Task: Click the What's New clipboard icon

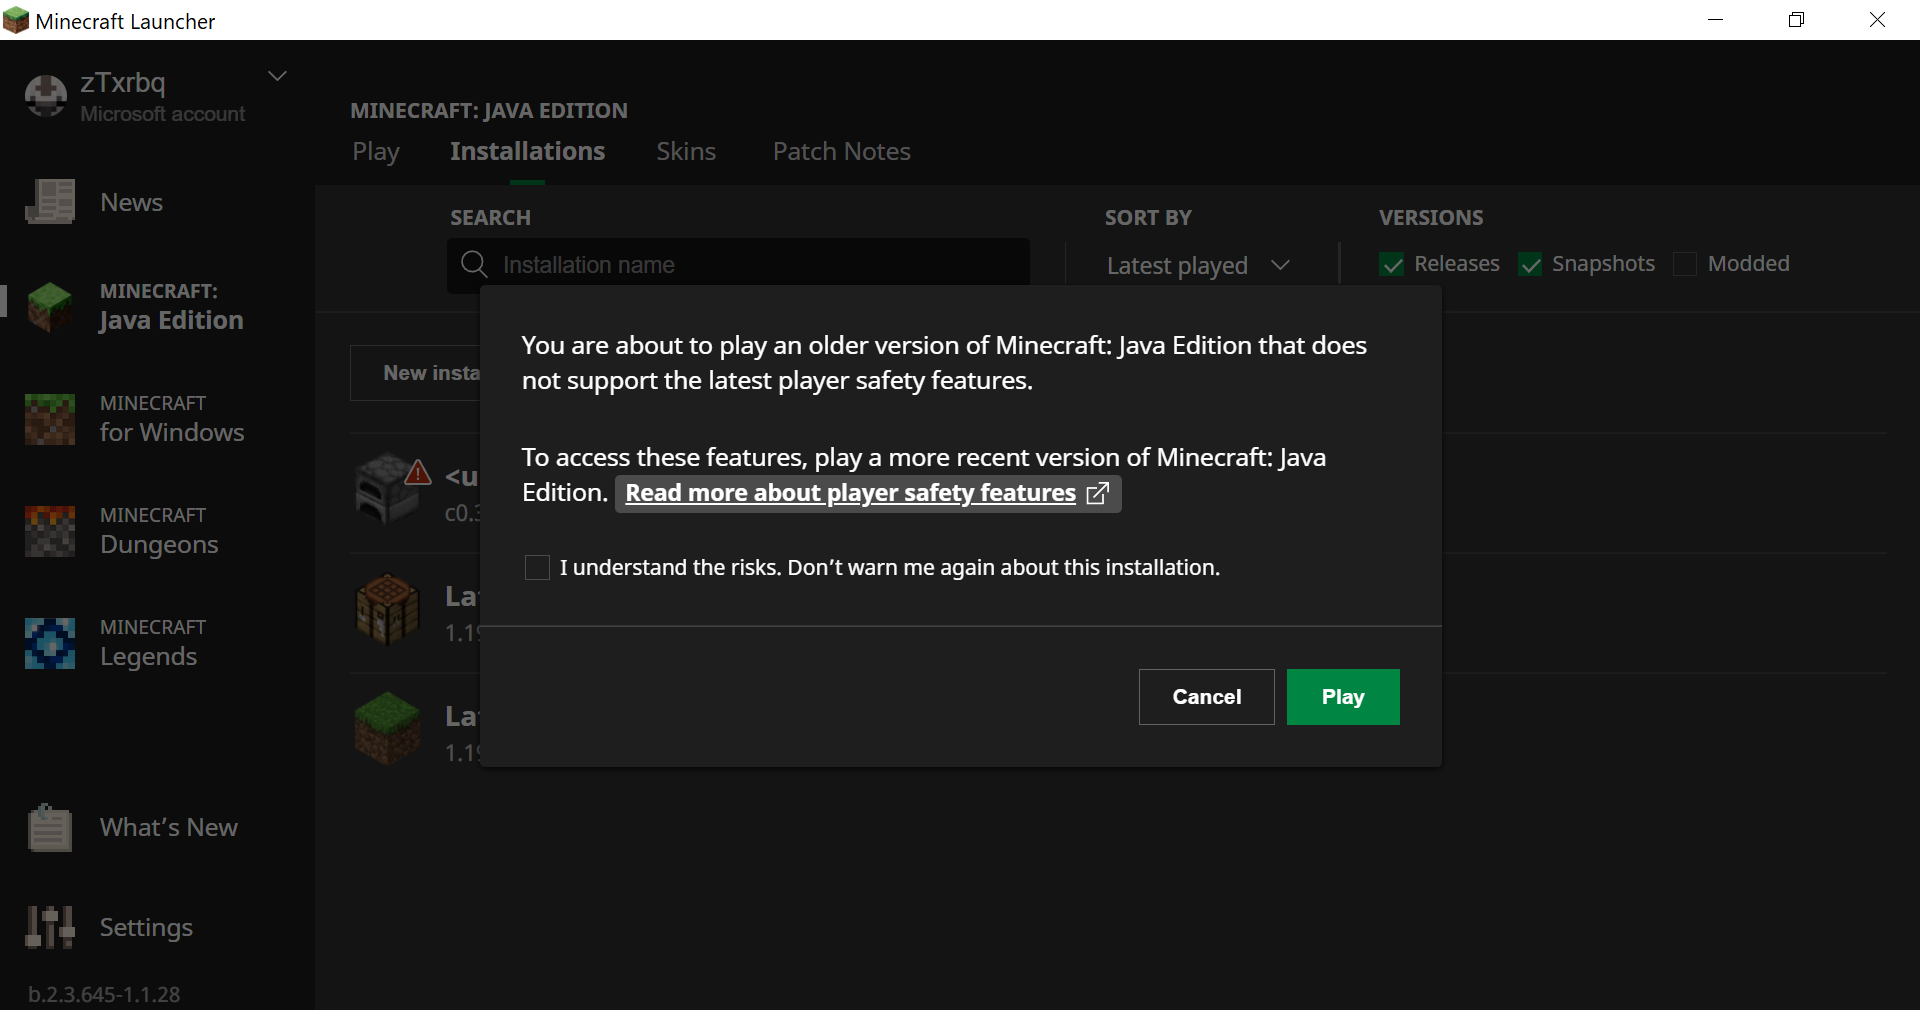Action: point(50,828)
